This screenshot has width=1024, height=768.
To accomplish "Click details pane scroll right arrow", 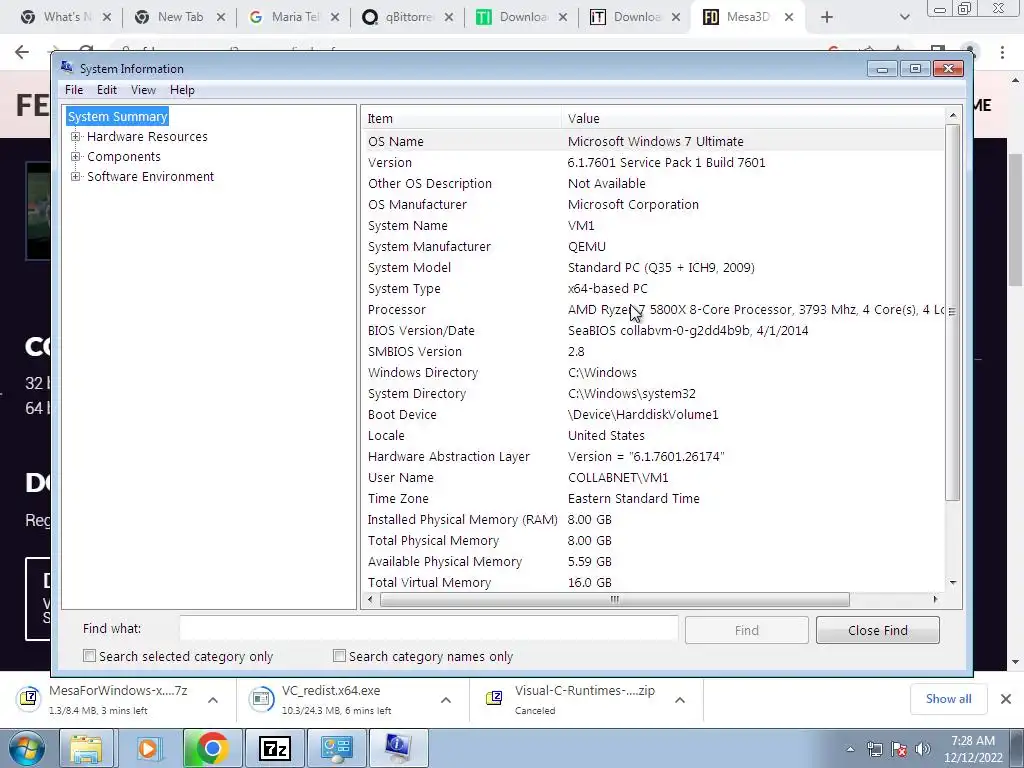I will 935,600.
